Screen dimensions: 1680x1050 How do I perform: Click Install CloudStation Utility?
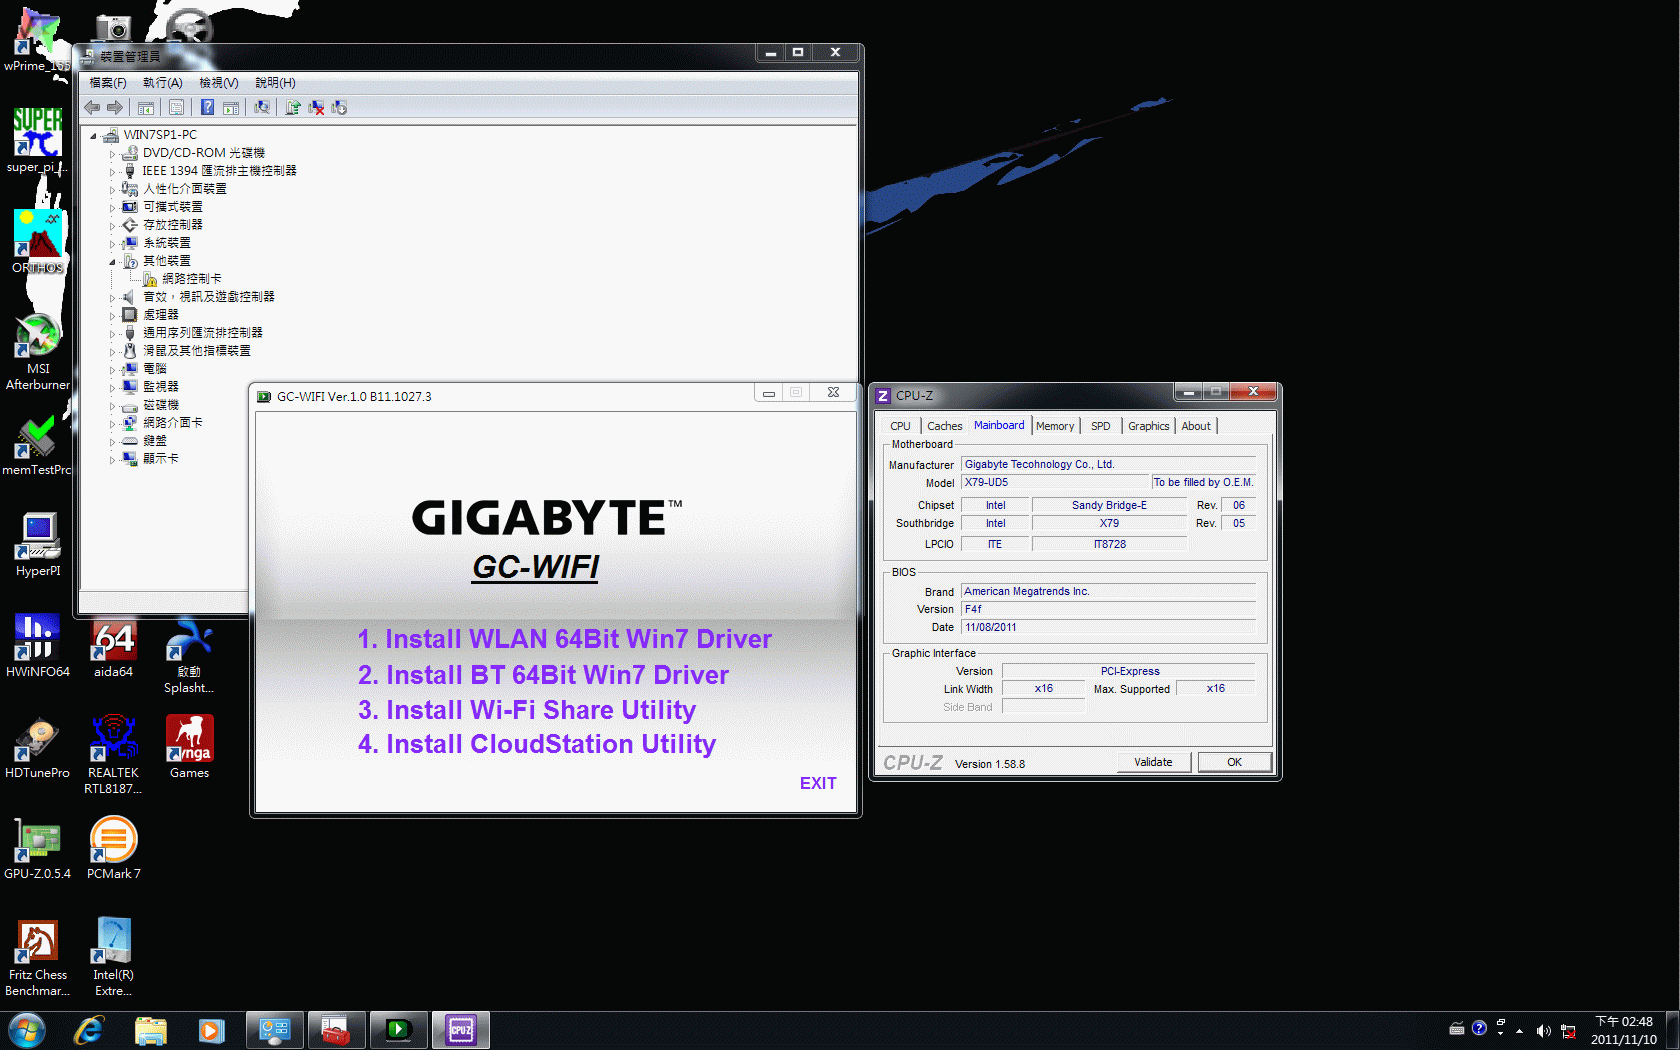(x=537, y=744)
